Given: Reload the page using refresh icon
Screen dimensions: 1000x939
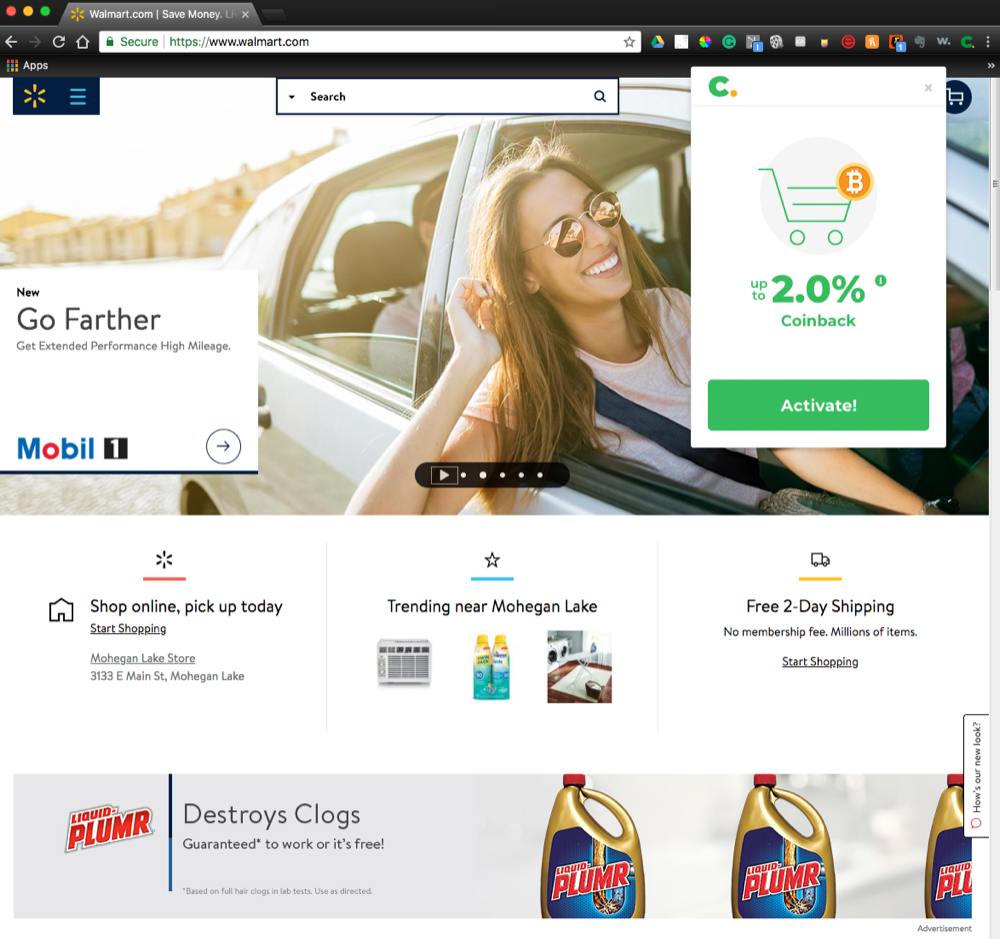Looking at the screenshot, I should [59, 42].
